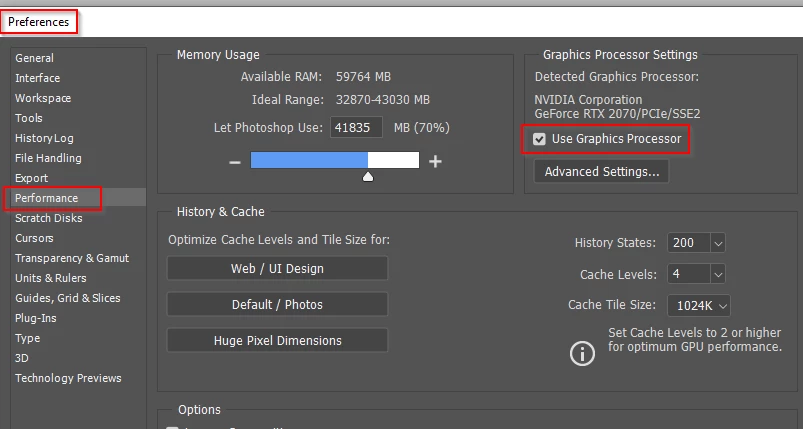803x429 pixels.
Task: Expand the Cache Levels dropdown arrow
Action: [718, 274]
